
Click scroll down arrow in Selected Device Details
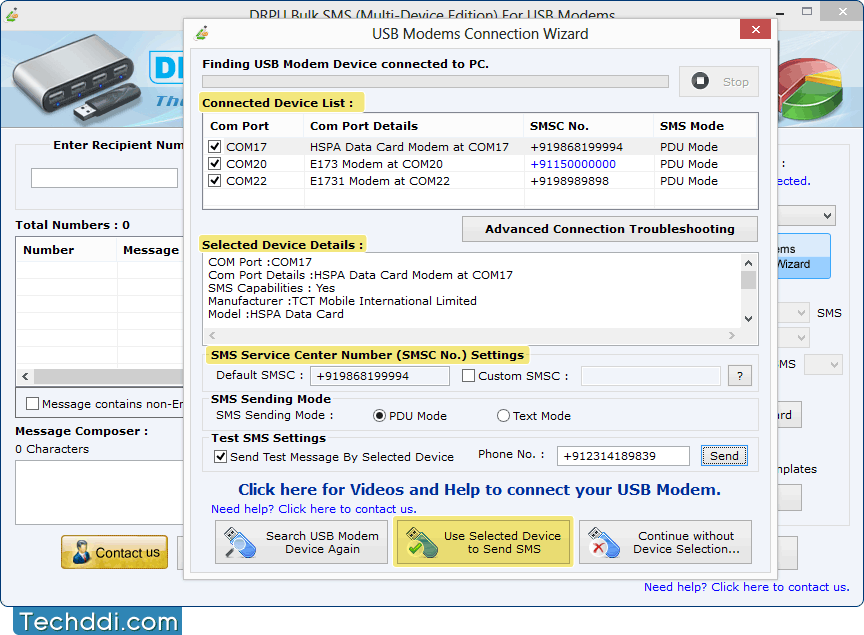[x=748, y=319]
